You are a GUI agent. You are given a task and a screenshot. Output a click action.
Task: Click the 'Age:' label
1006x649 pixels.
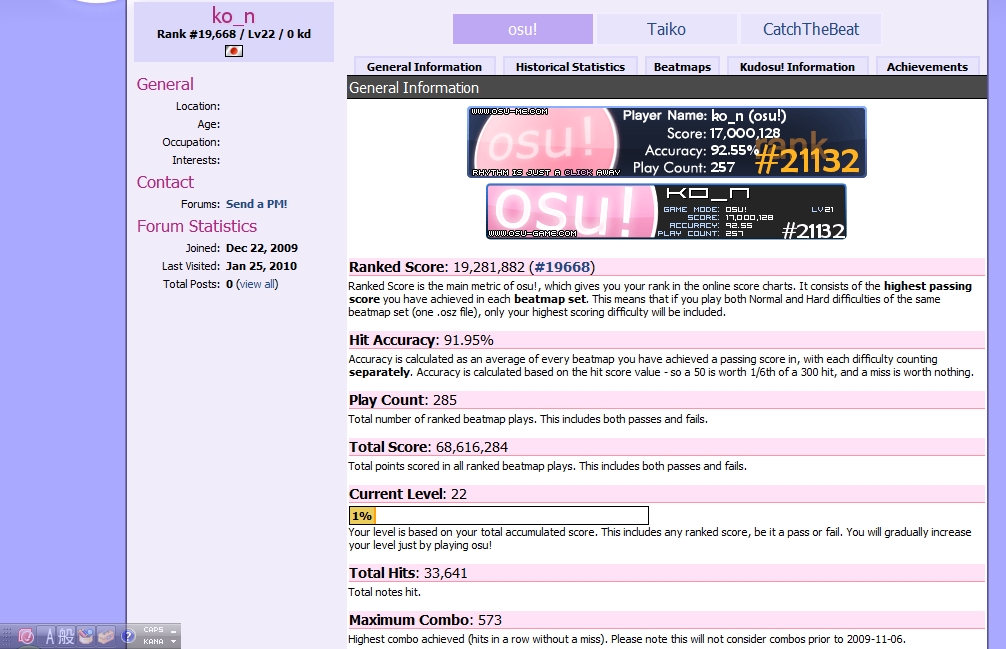(x=209, y=124)
